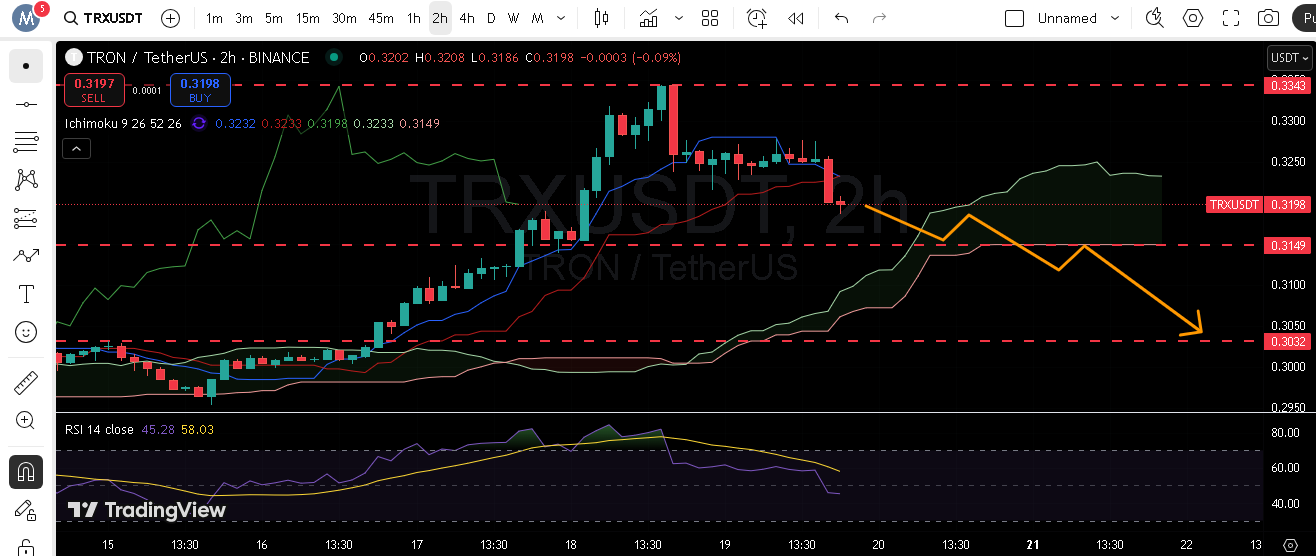Click the purple Ichimoku refresh icon
This screenshot has width=1316, height=556.
pyautogui.click(x=199, y=123)
